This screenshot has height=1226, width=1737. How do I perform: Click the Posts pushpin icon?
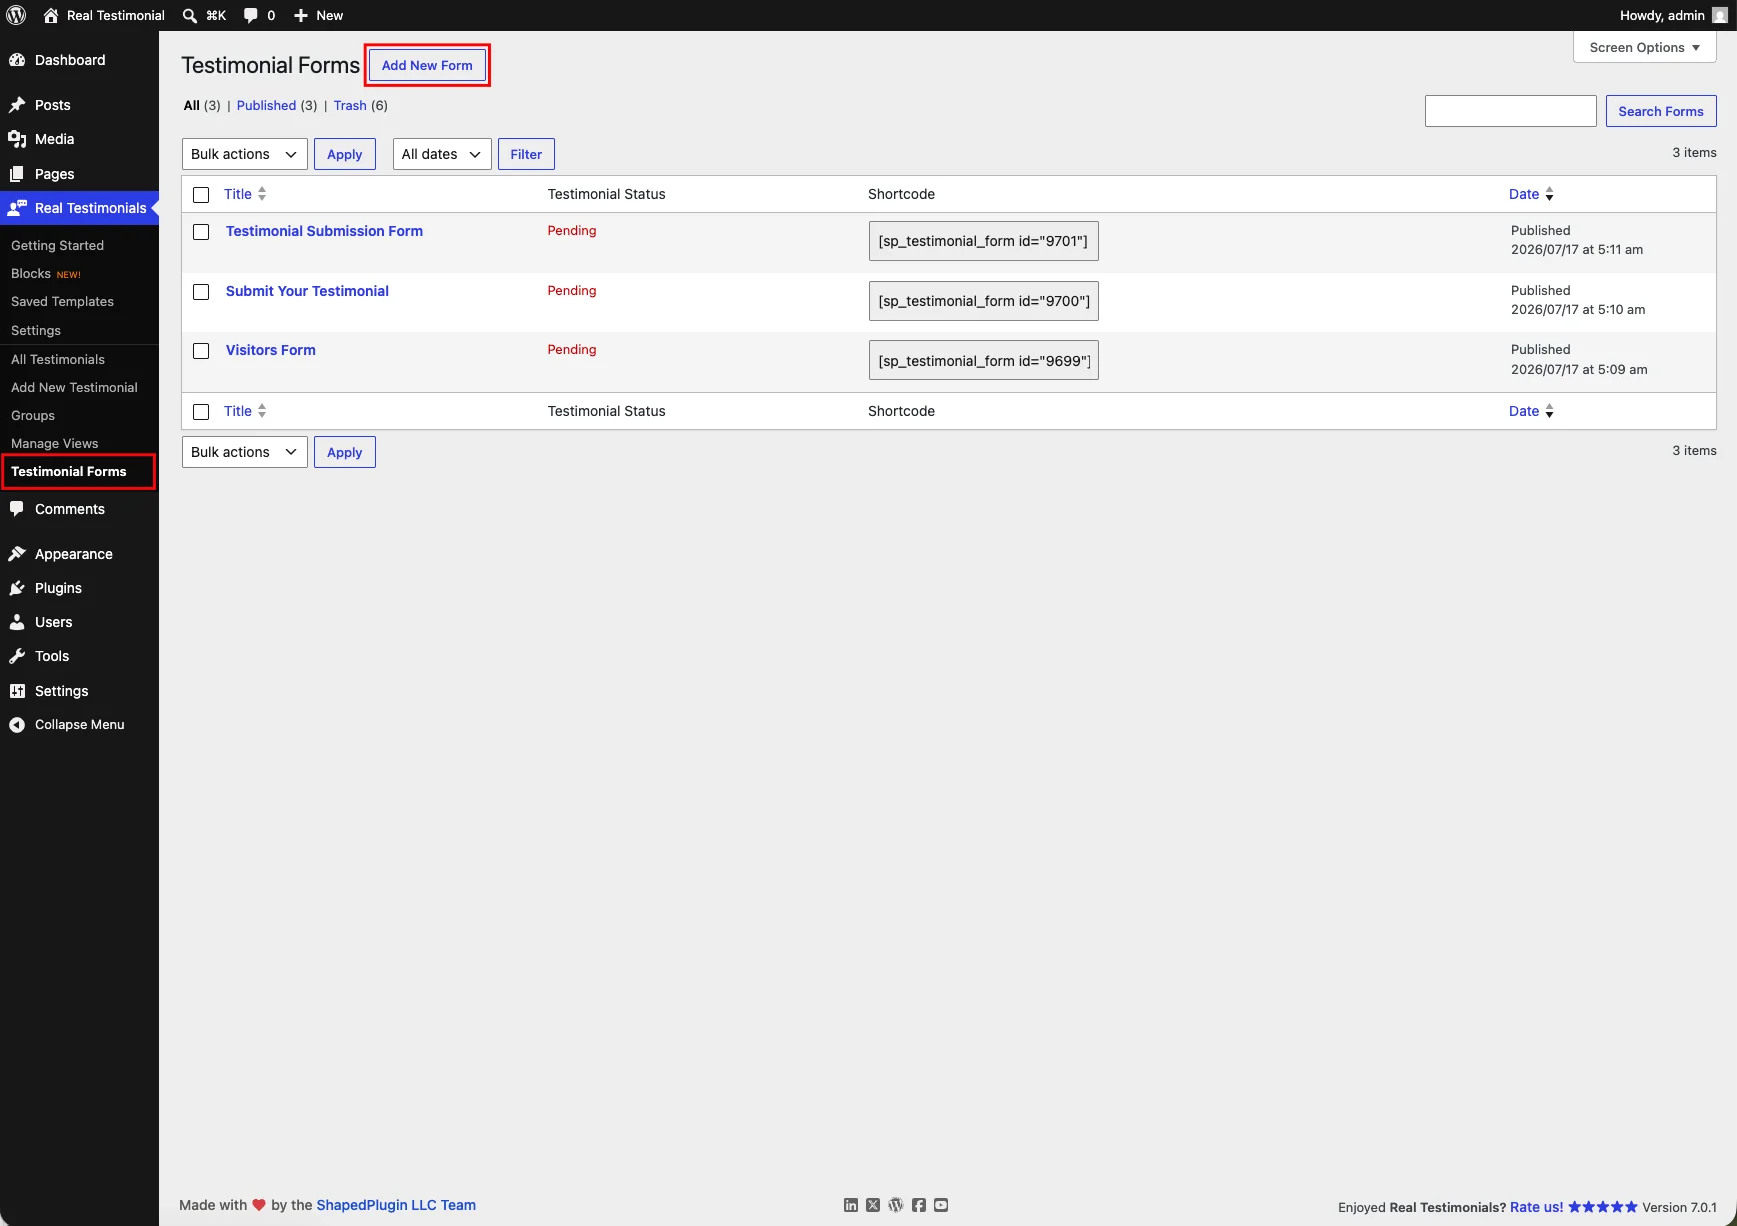click(17, 105)
